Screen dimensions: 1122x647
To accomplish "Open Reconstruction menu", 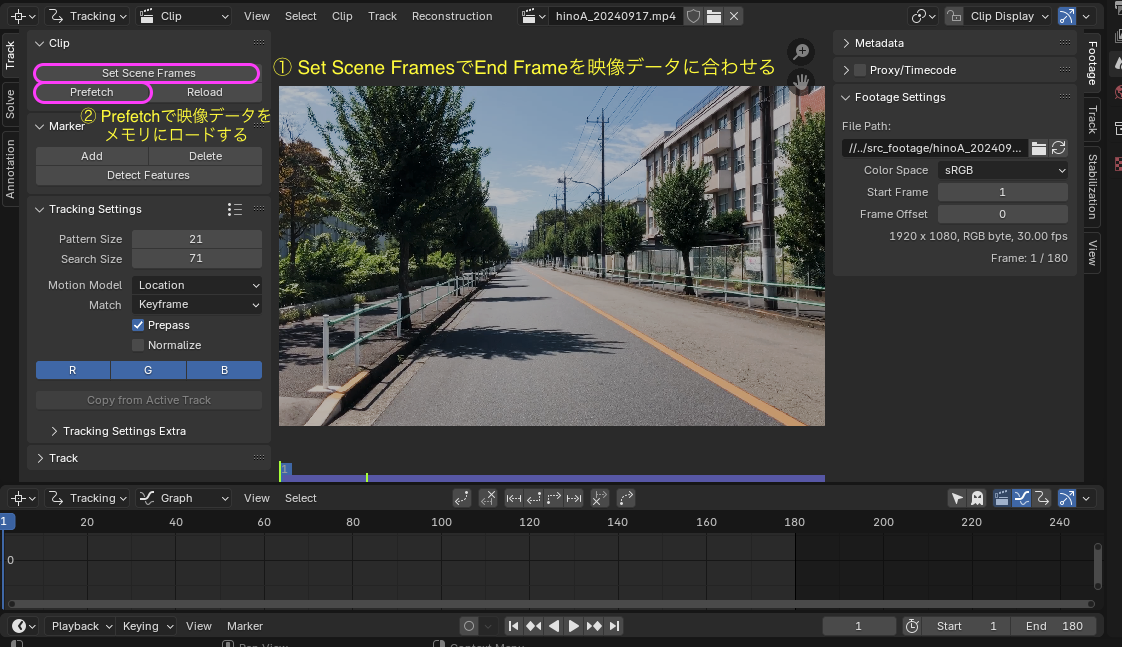I will point(452,16).
